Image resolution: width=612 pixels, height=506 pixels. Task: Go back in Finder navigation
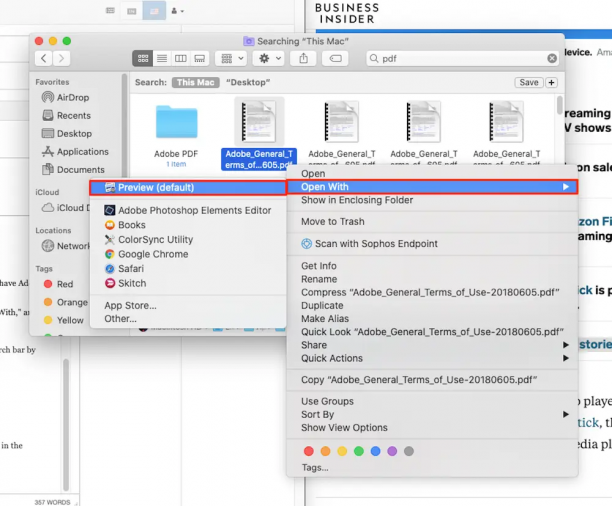[x=44, y=59]
